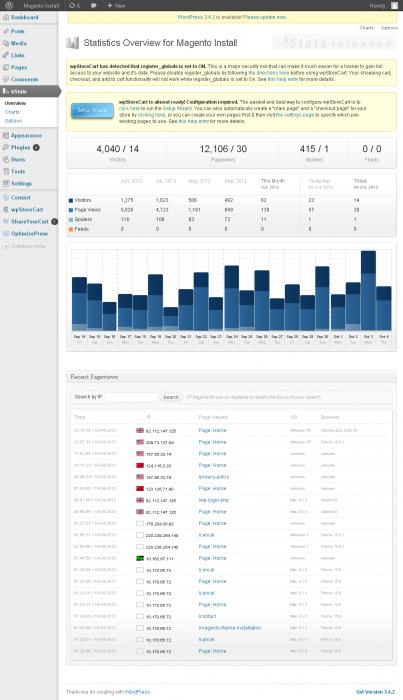Click the Sep 14 bar in chart
This screenshot has width=403, height=700.
coord(79,304)
